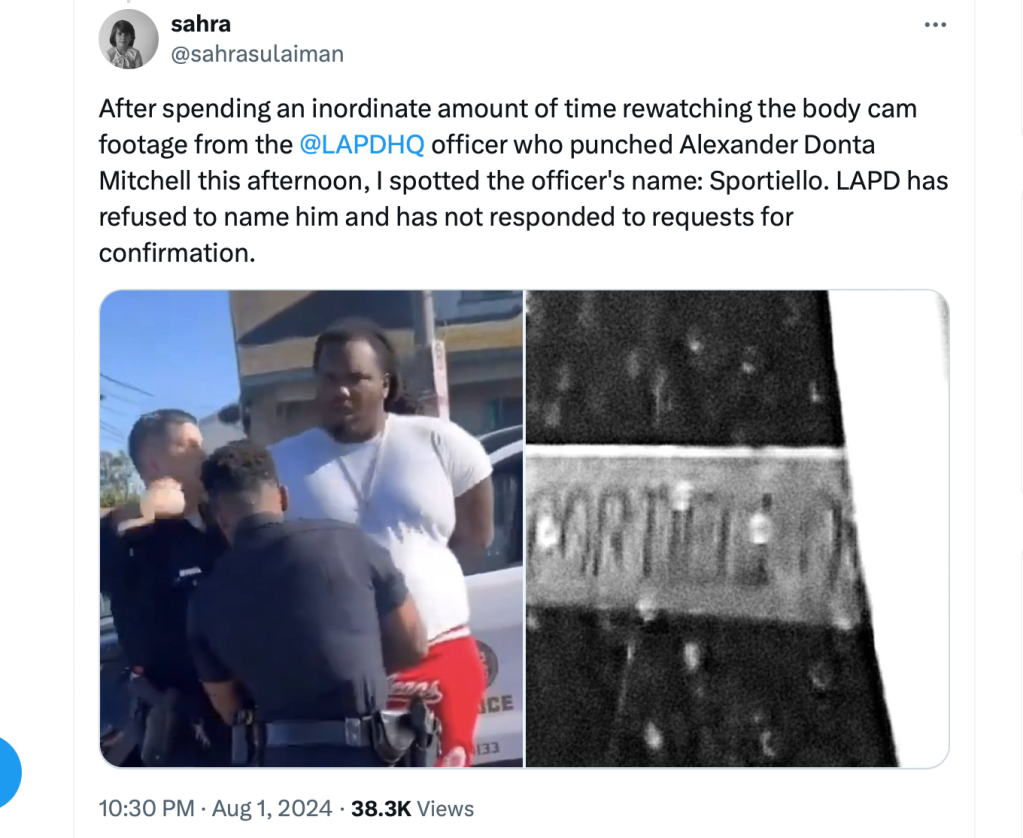The width and height of the screenshot is (1023, 838).
Task: Click the word 'confirmation.' in tweet
Action: click(177, 253)
